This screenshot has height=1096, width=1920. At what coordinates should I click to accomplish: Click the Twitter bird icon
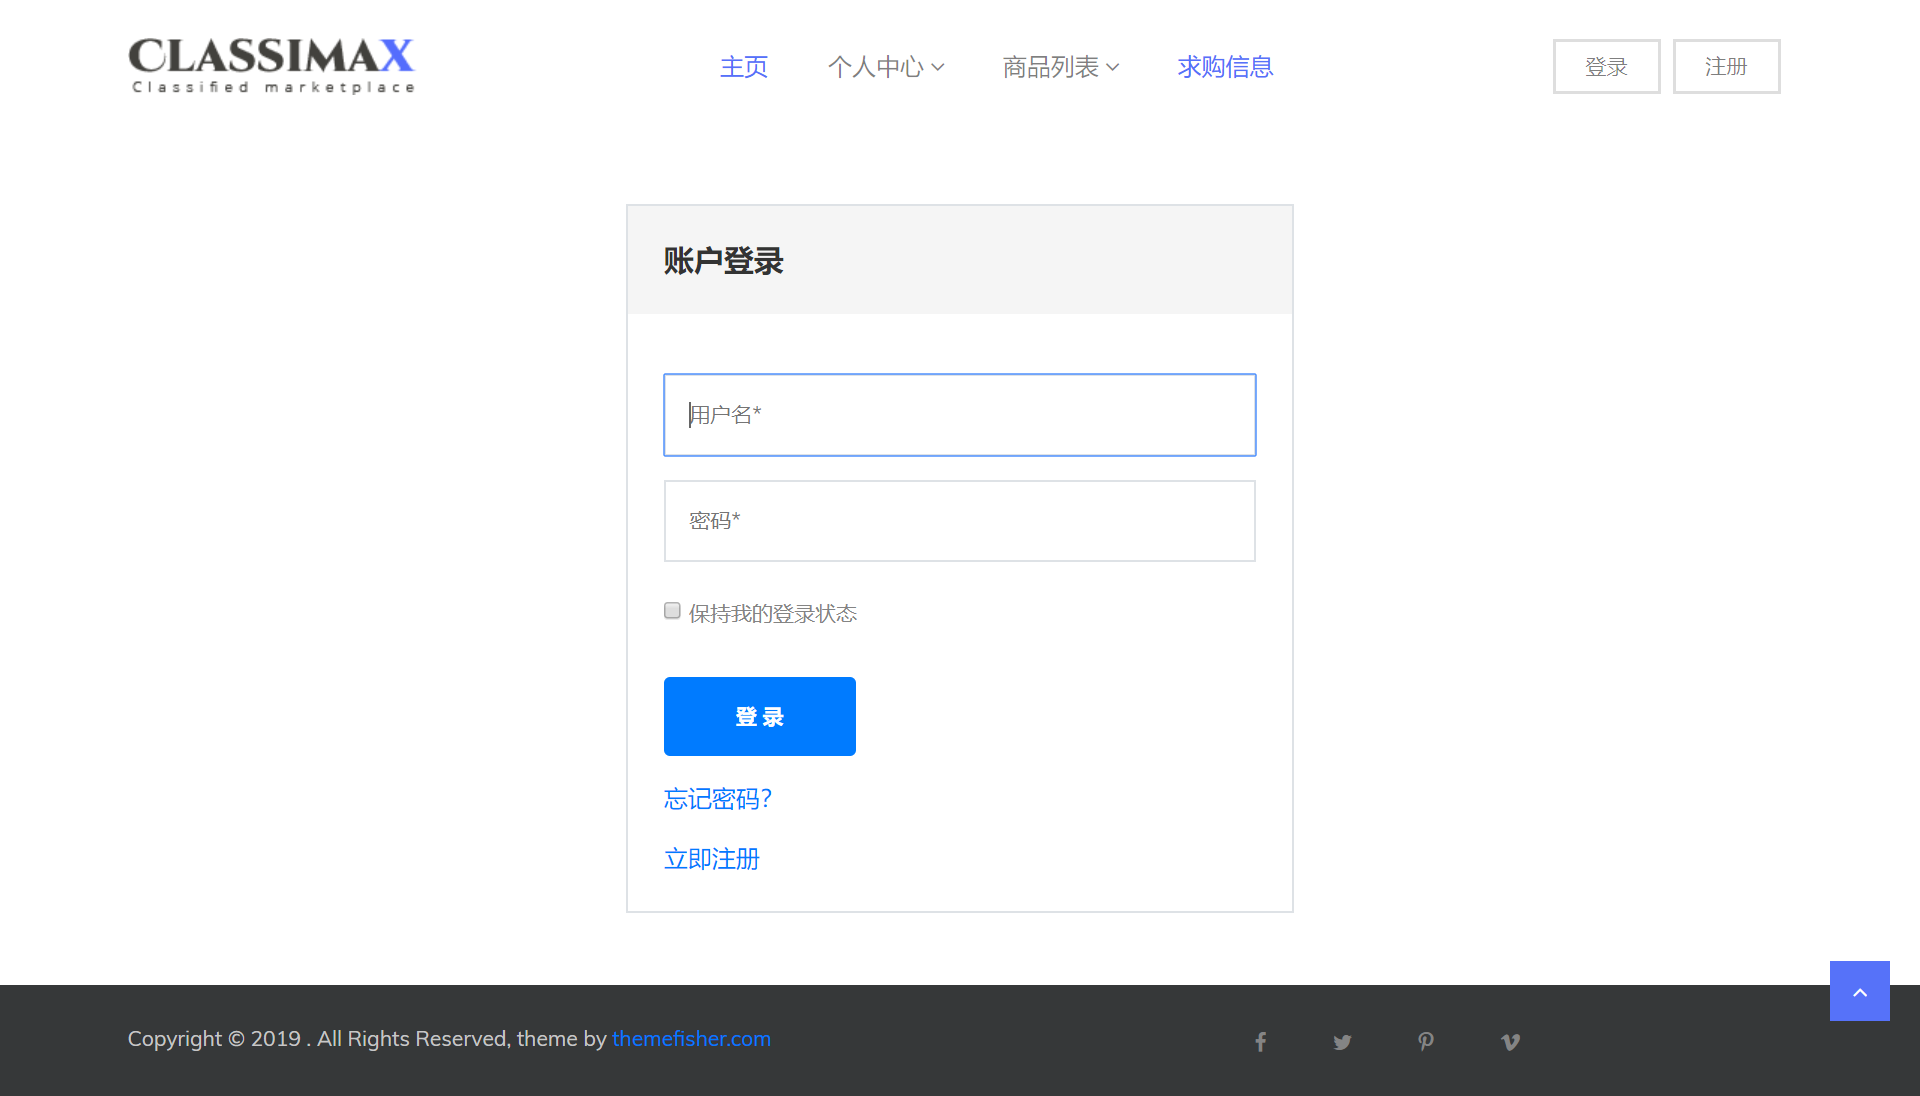pos(1342,1042)
